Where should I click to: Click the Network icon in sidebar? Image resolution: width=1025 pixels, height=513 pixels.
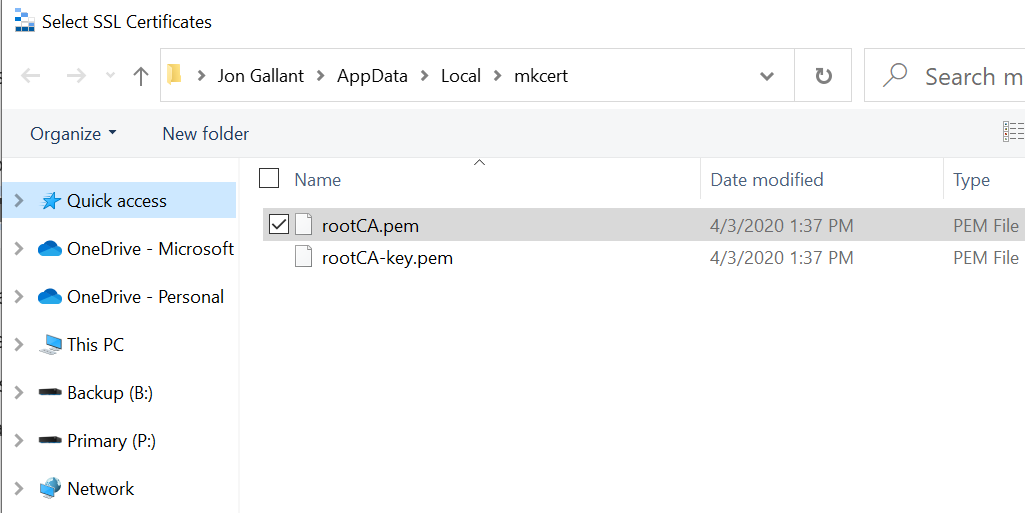[50, 489]
